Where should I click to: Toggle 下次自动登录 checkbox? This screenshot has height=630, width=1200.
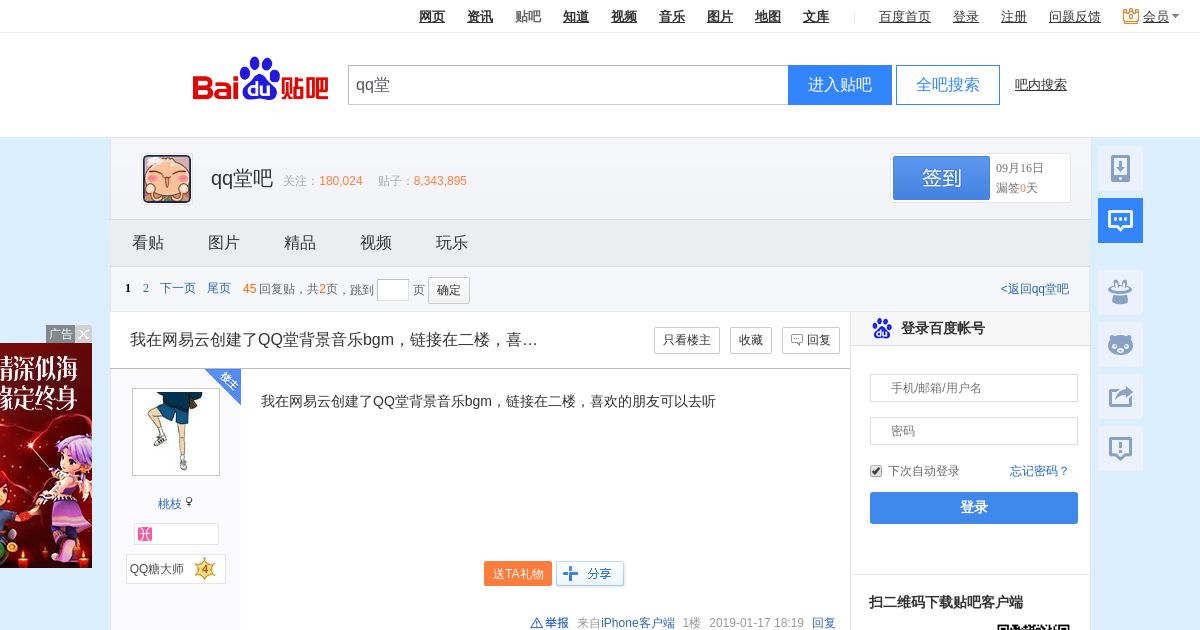tap(876, 471)
